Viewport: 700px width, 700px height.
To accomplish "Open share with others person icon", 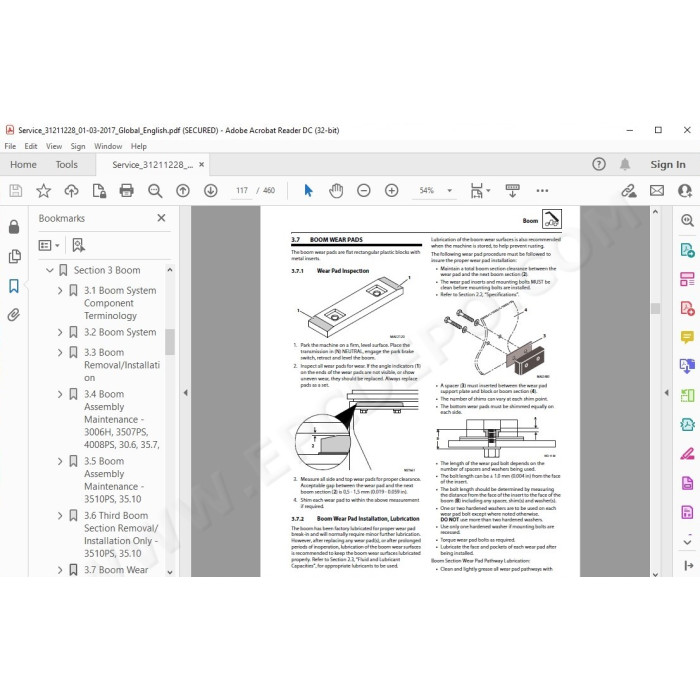I will point(685,191).
